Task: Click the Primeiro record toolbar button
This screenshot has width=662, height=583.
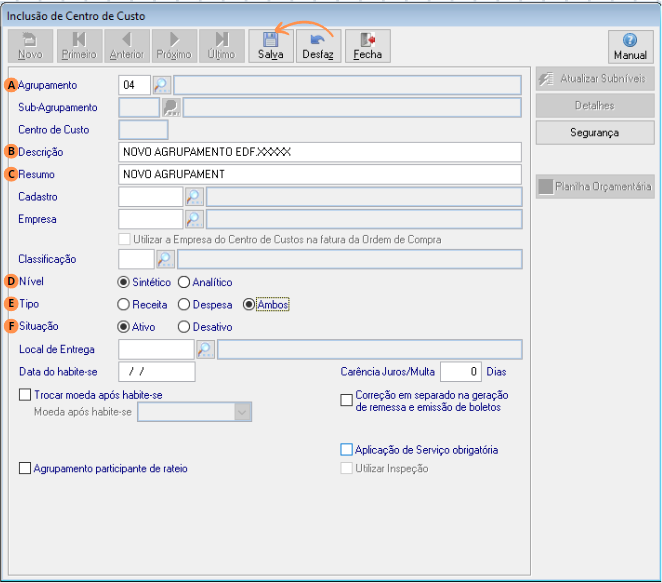Action: 79,46
